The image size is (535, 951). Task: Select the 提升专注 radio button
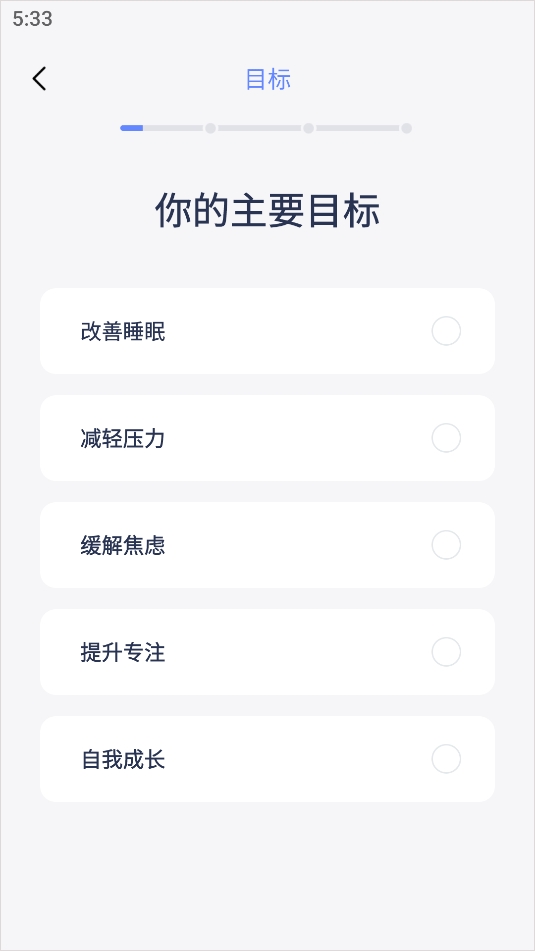tap(446, 652)
